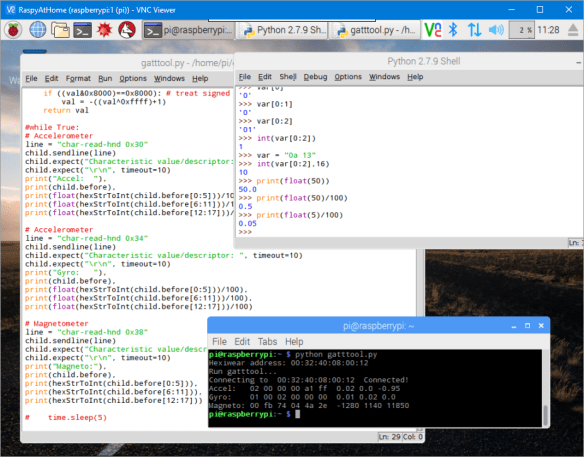Image resolution: width=584 pixels, height=457 pixels.
Task: Open Windows menu in Python Shell
Action: coord(384,77)
